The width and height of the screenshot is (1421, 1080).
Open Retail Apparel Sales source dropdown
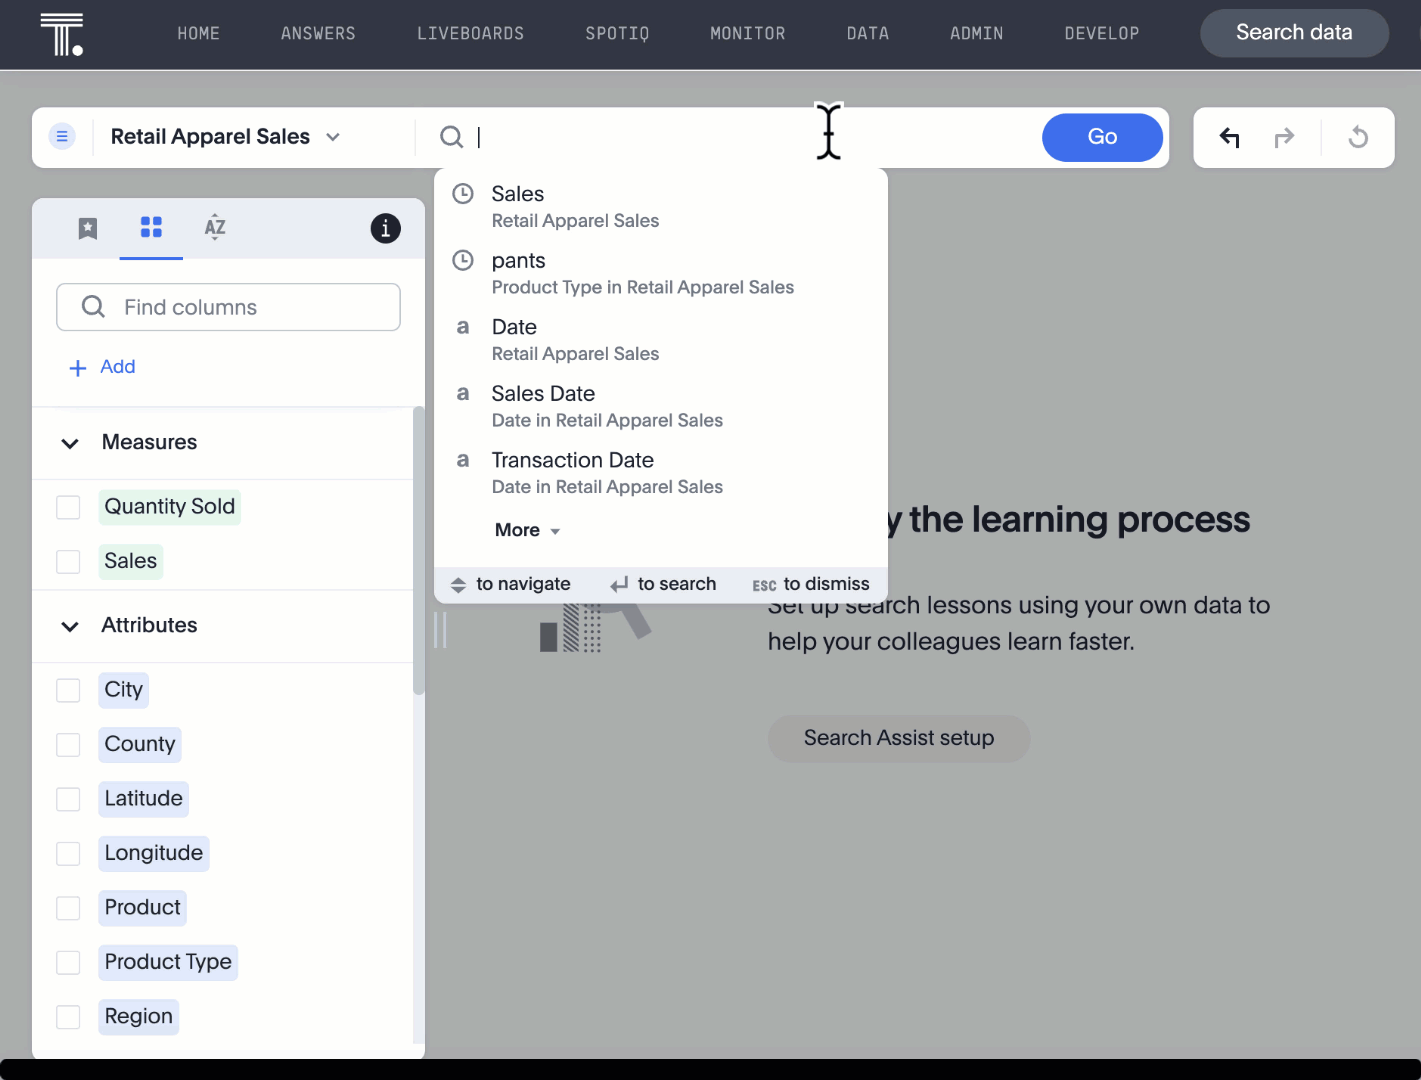225,137
